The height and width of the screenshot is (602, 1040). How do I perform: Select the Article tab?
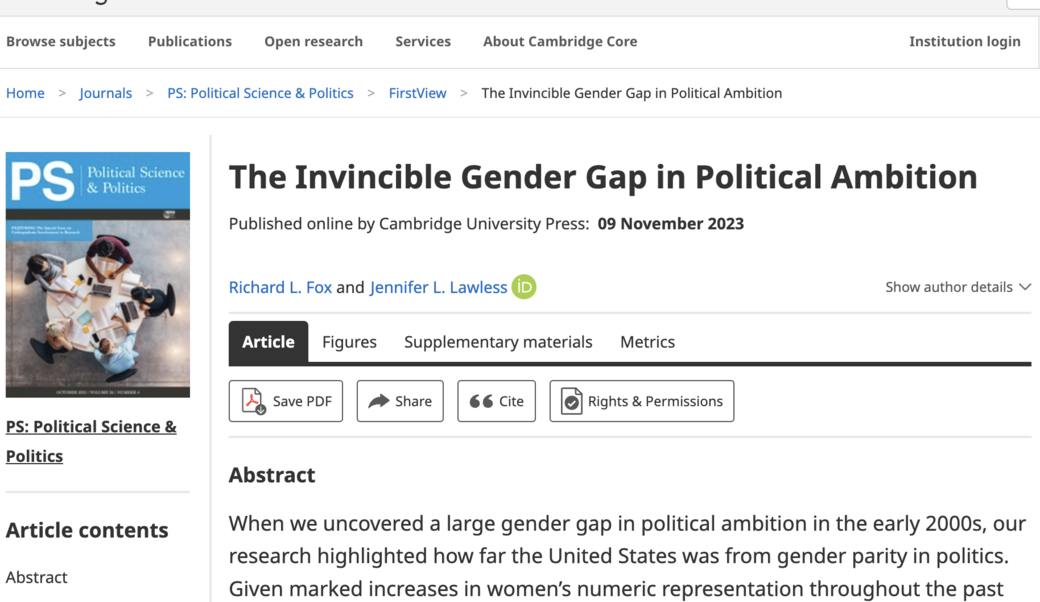pos(268,342)
